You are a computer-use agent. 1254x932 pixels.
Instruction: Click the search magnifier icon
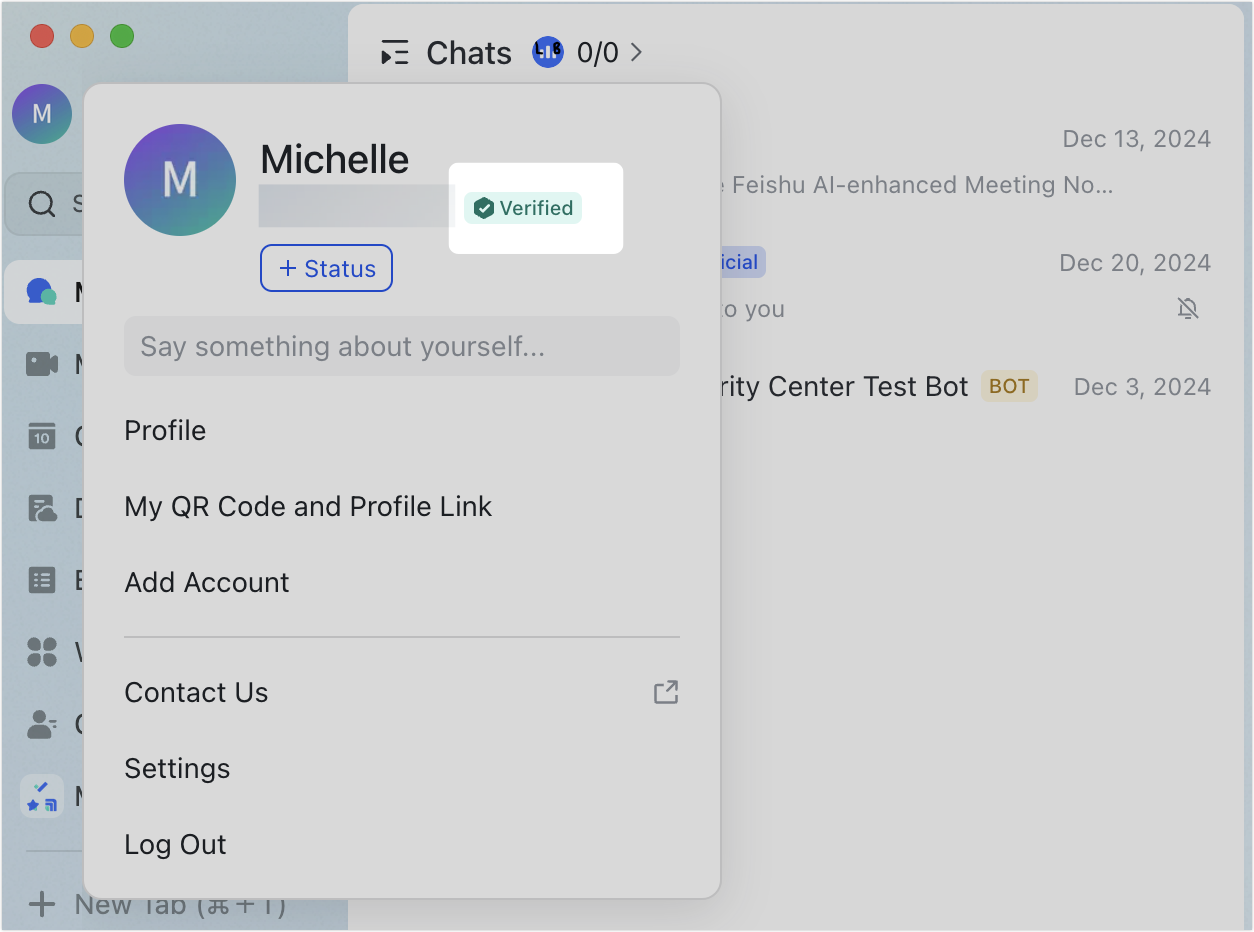(41, 204)
